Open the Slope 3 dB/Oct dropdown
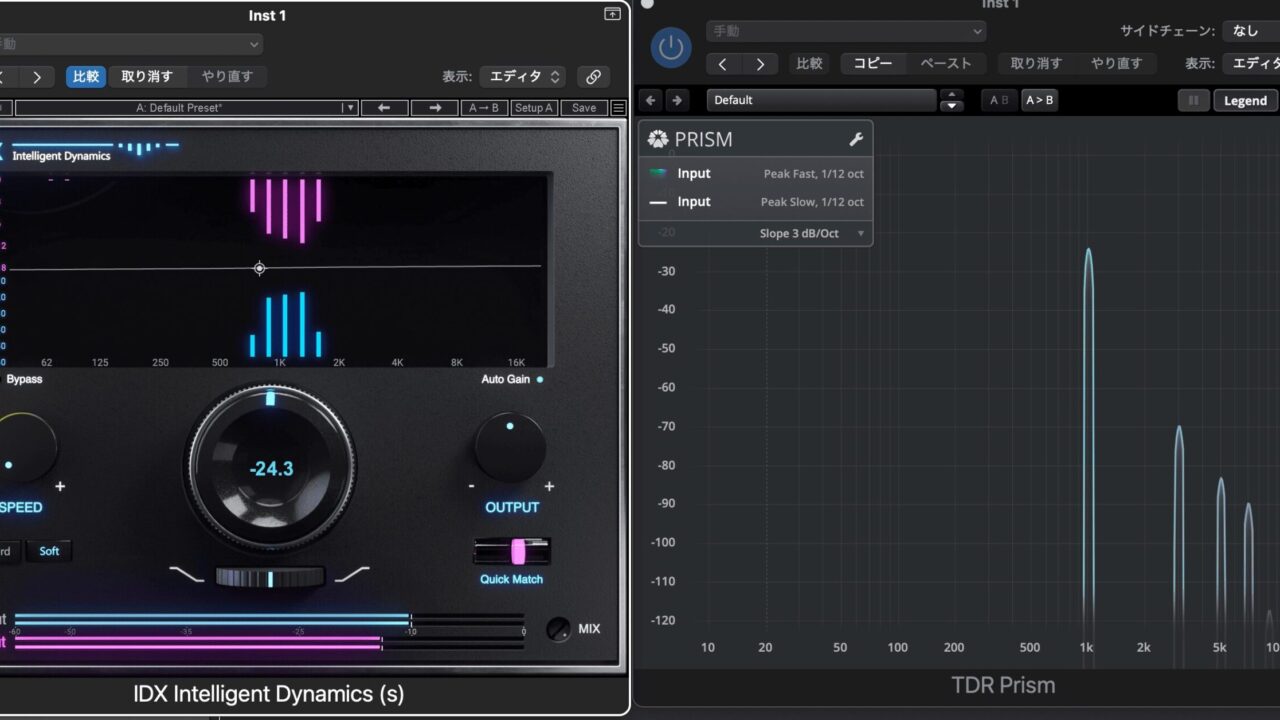Image resolution: width=1280 pixels, height=720 pixels. point(811,233)
